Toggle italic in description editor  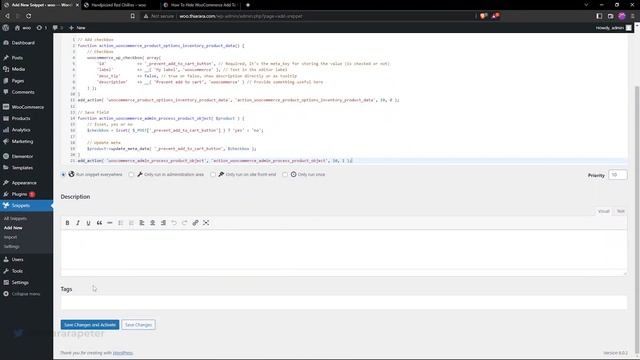(78, 223)
